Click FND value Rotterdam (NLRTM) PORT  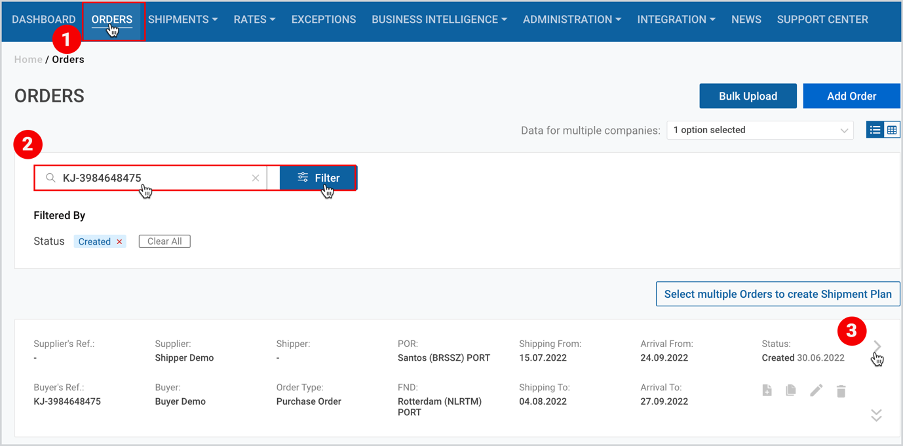pyautogui.click(x=440, y=407)
